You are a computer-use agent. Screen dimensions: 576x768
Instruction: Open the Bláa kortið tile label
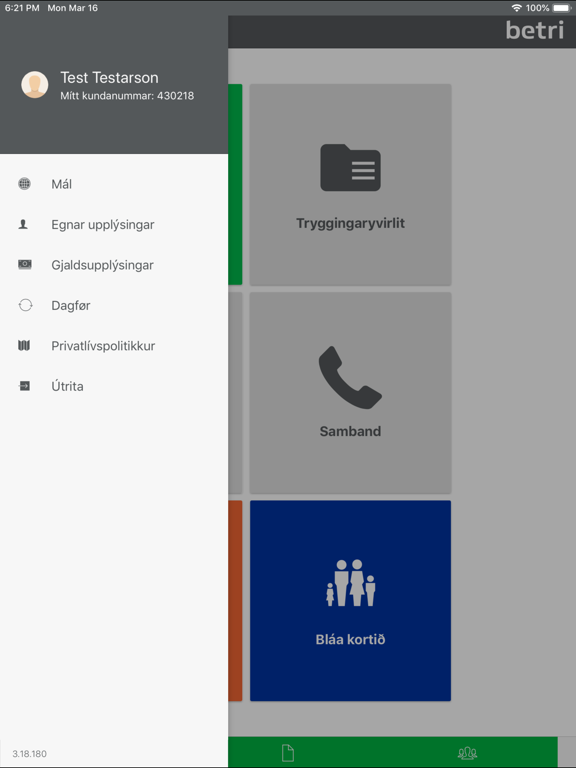point(351,639)
